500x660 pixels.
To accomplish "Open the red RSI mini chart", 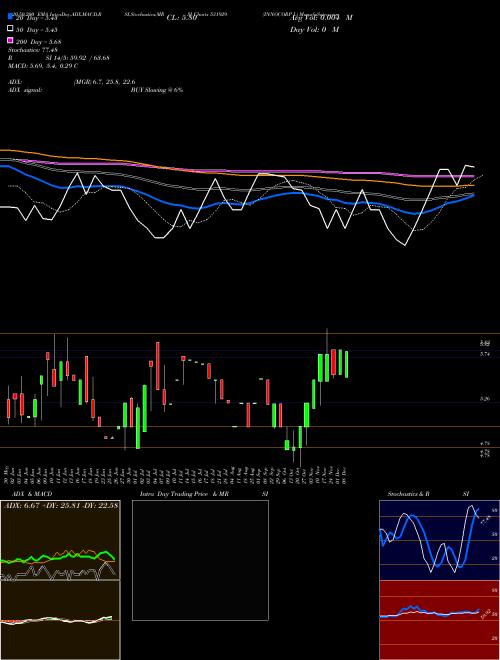I will 439,620.
